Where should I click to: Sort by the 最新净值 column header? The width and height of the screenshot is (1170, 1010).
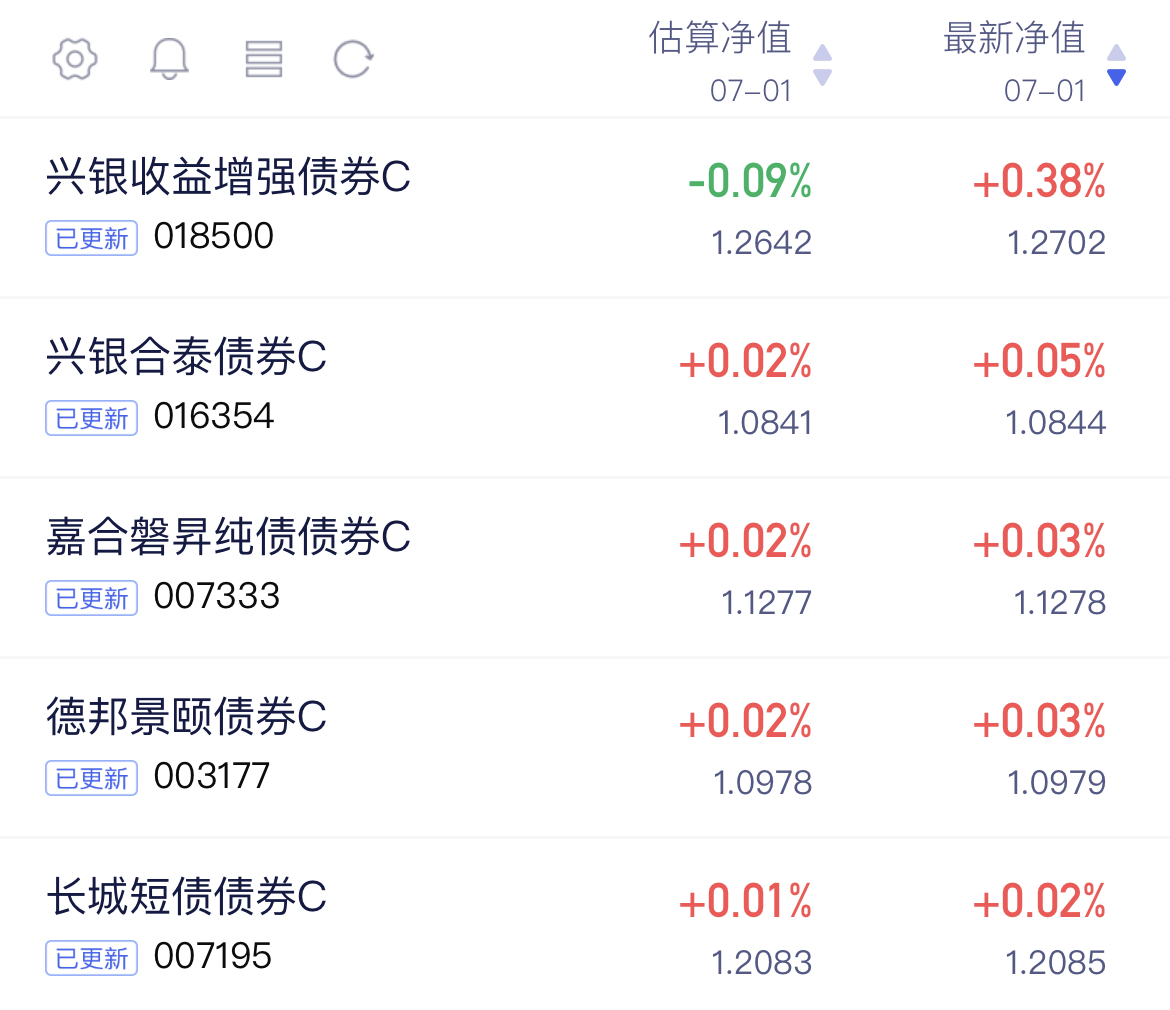[1014, 38]
